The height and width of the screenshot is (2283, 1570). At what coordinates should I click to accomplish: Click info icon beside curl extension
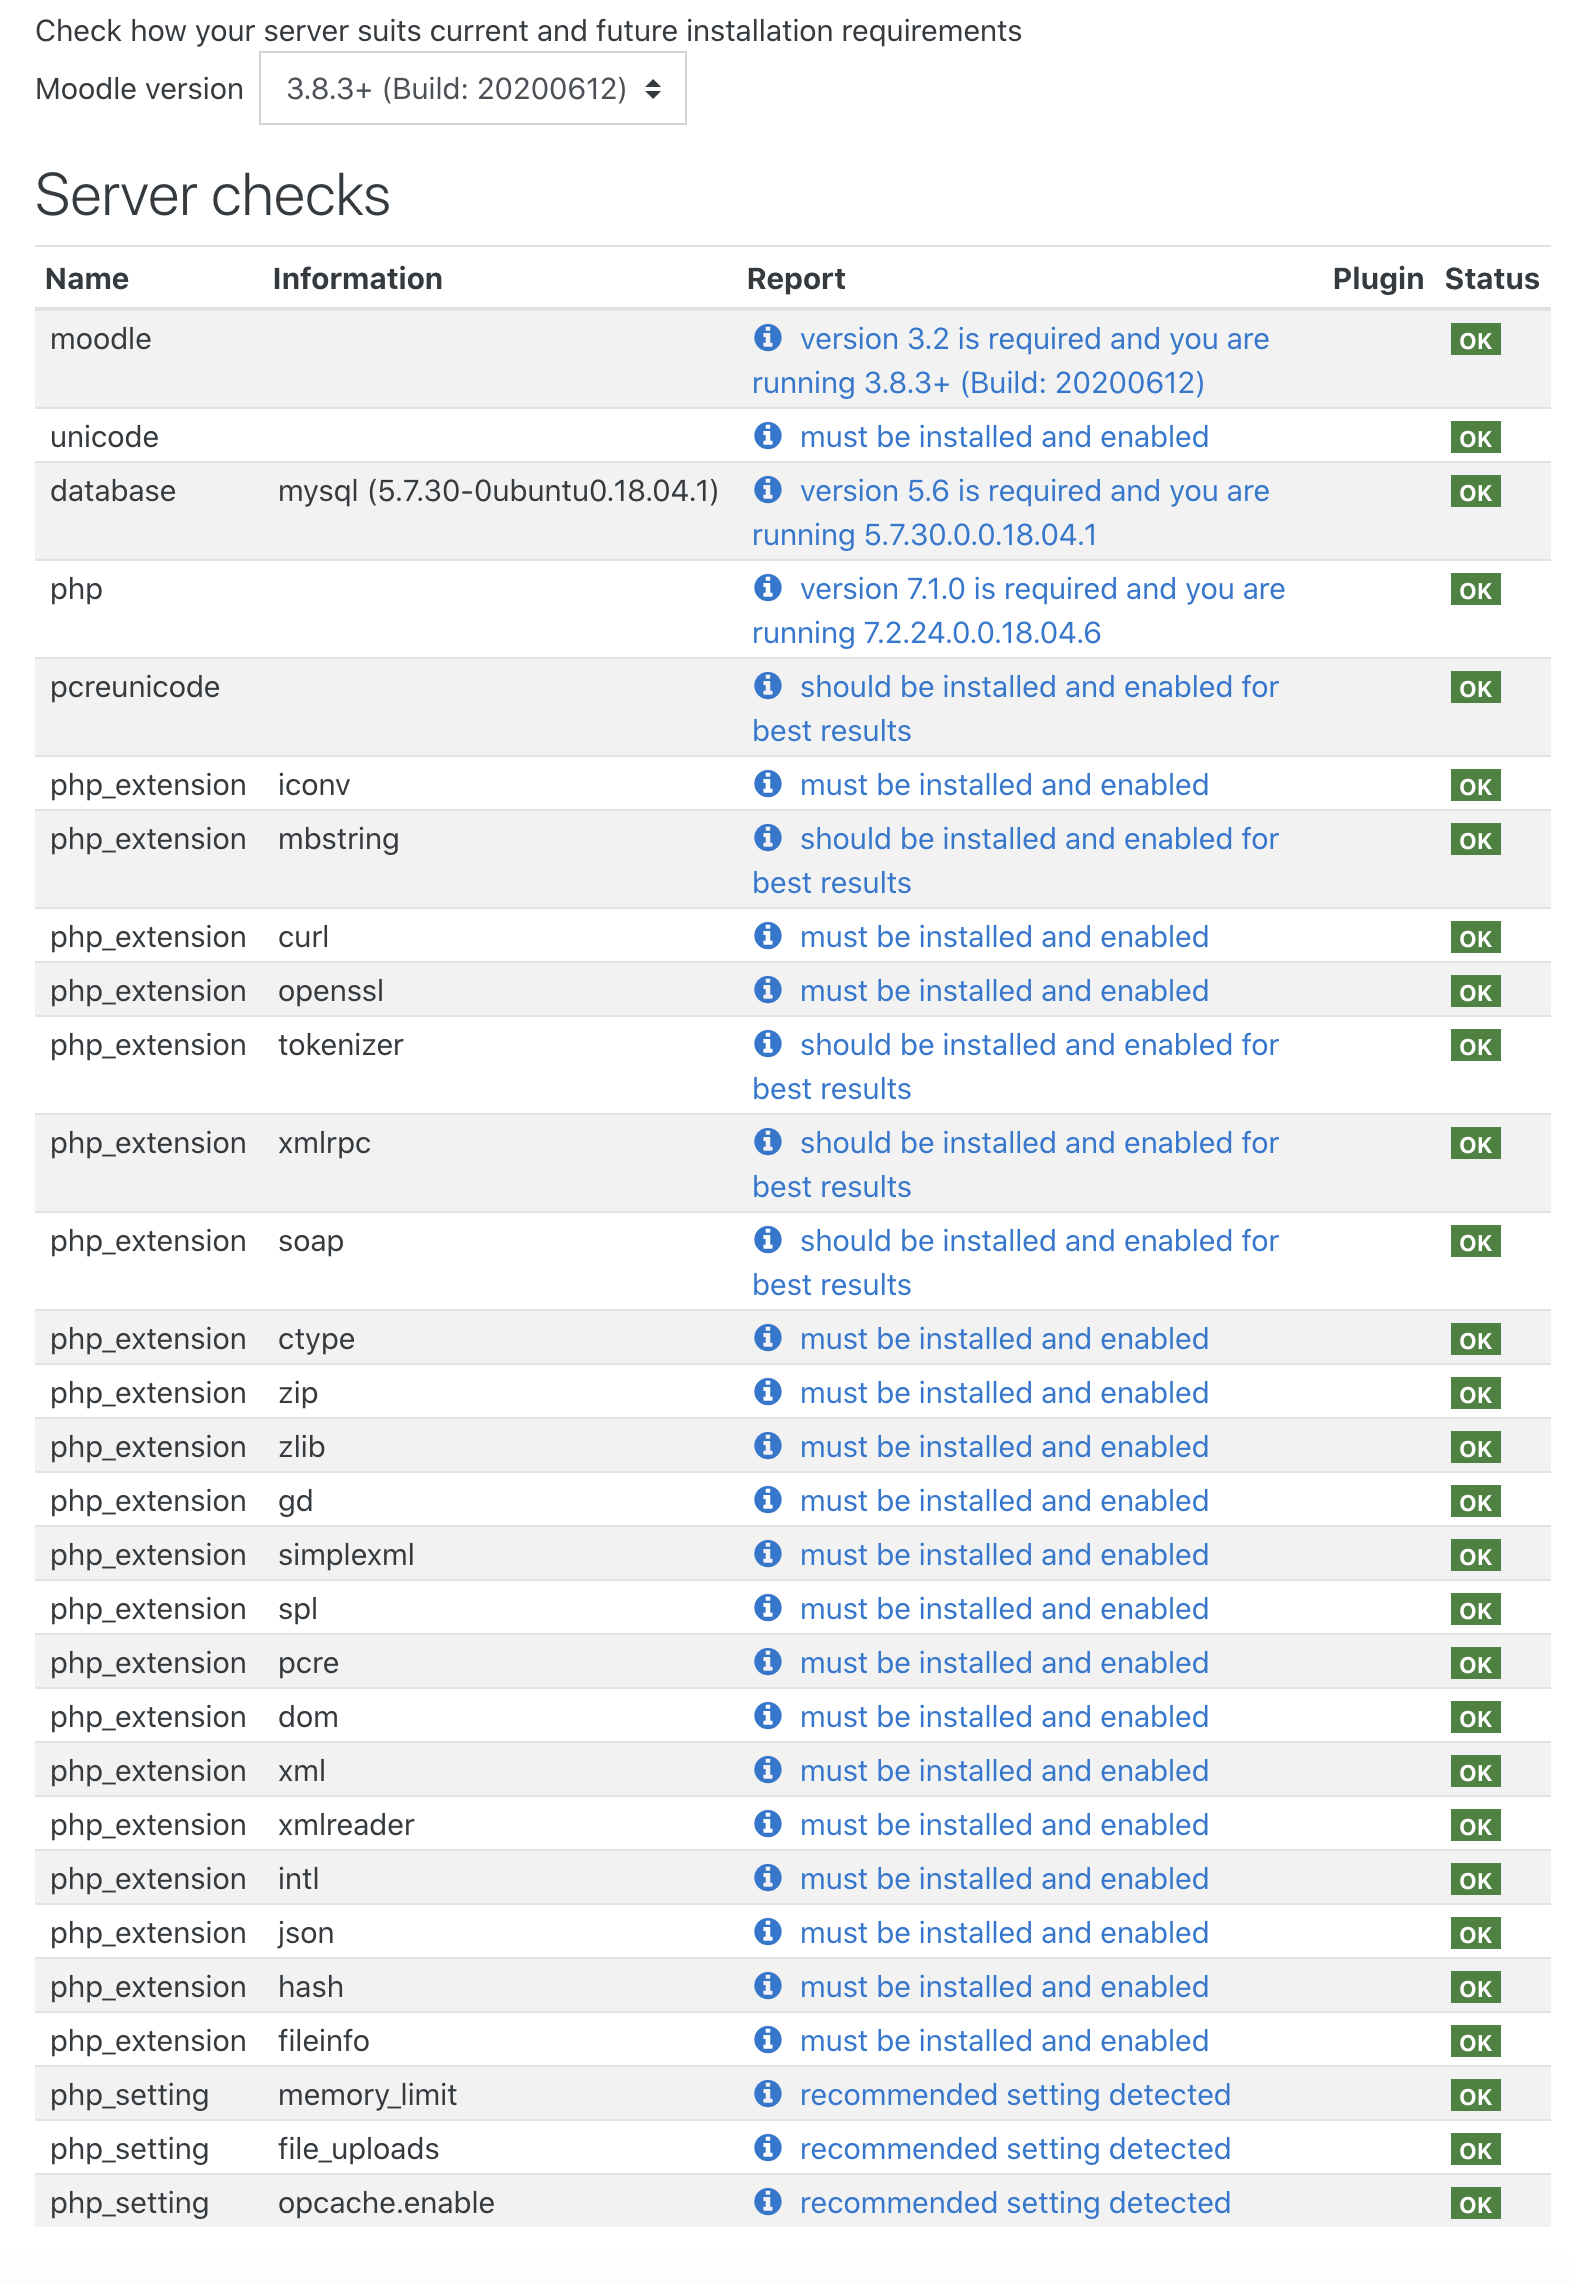767,936
